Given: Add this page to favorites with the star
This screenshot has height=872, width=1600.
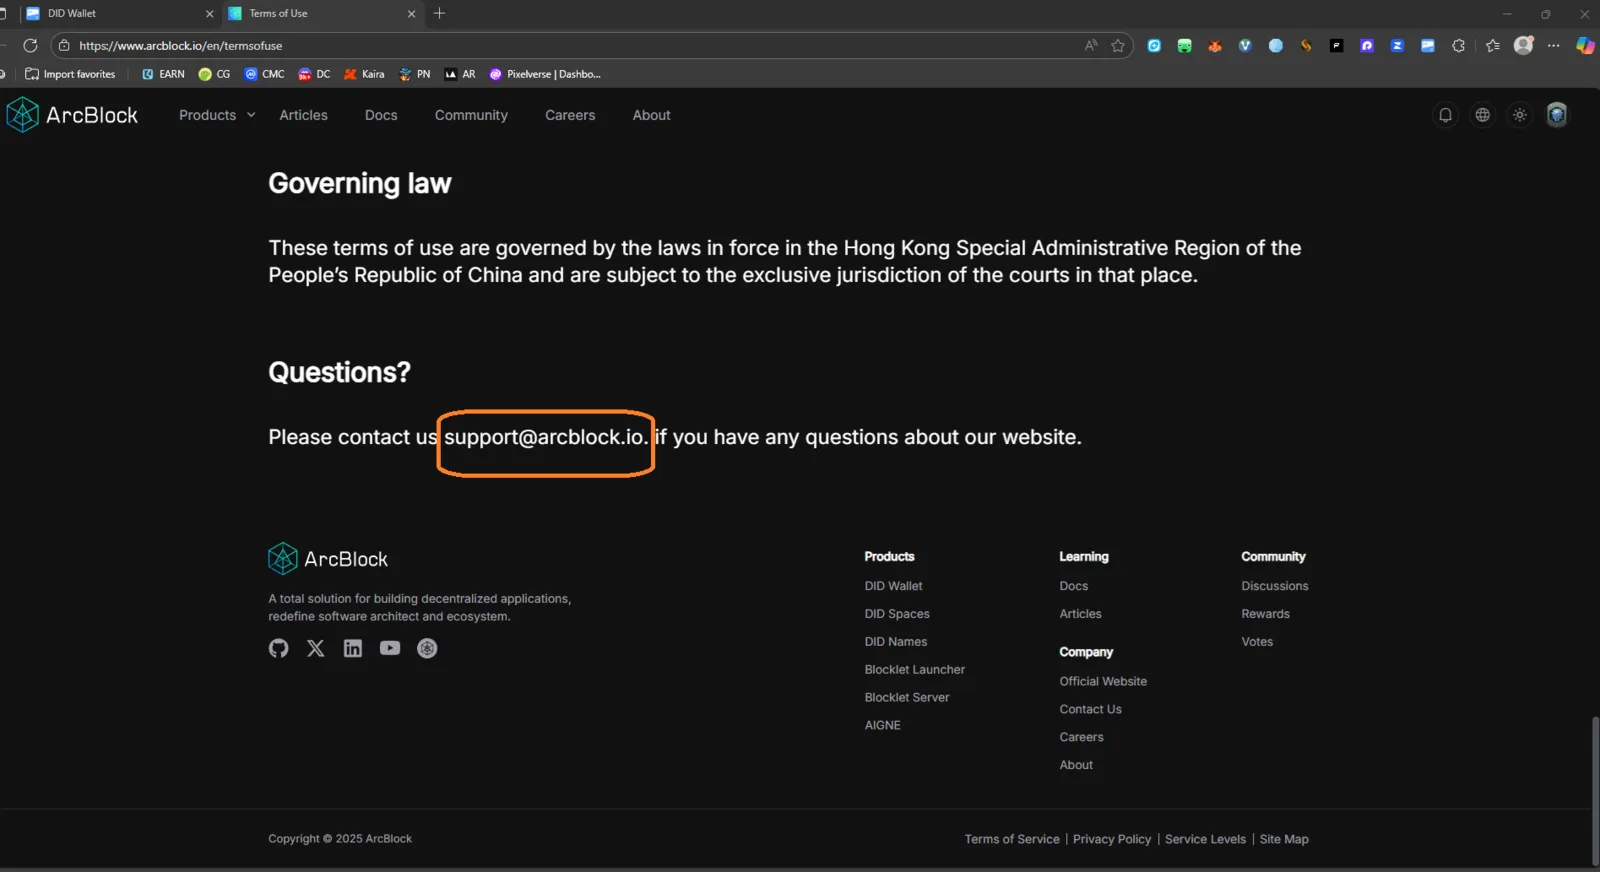Looking at the screenshot, I should [1118, 45].
